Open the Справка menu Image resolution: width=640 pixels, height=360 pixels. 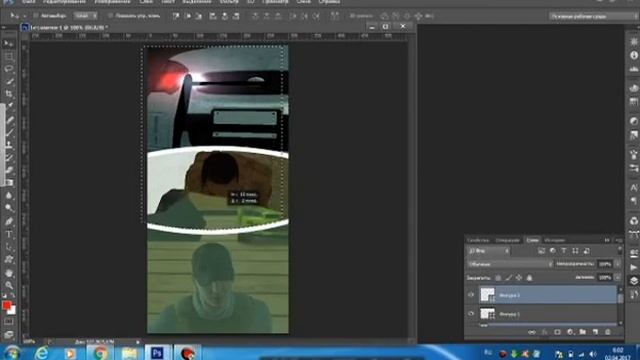click(329, 2)
